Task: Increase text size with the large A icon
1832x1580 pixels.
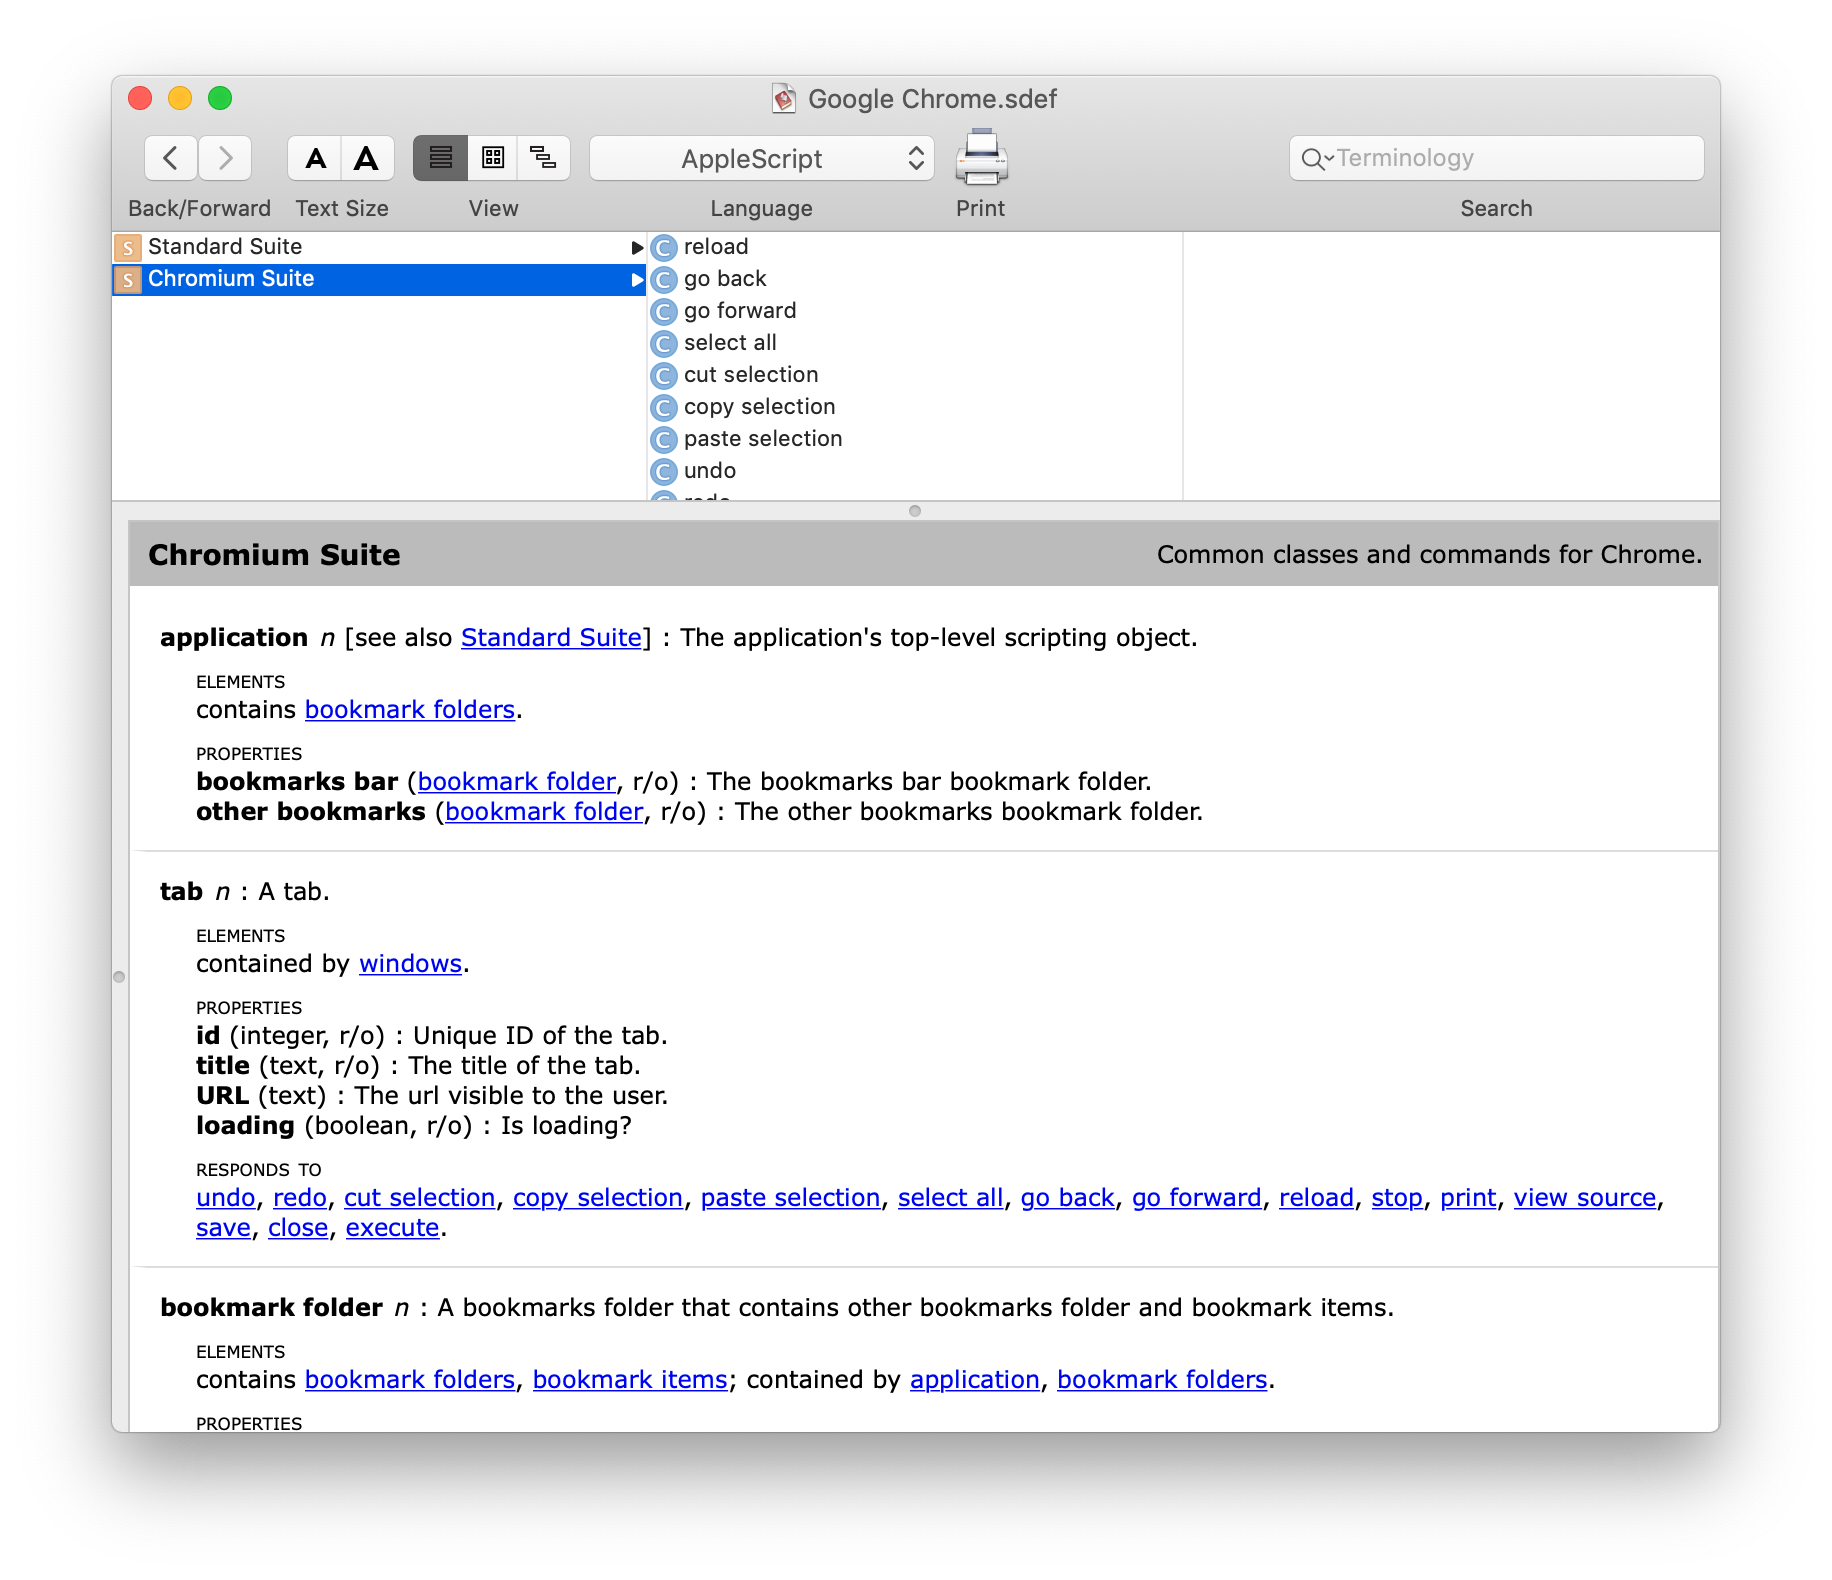Action: click(x=365, y=157)
